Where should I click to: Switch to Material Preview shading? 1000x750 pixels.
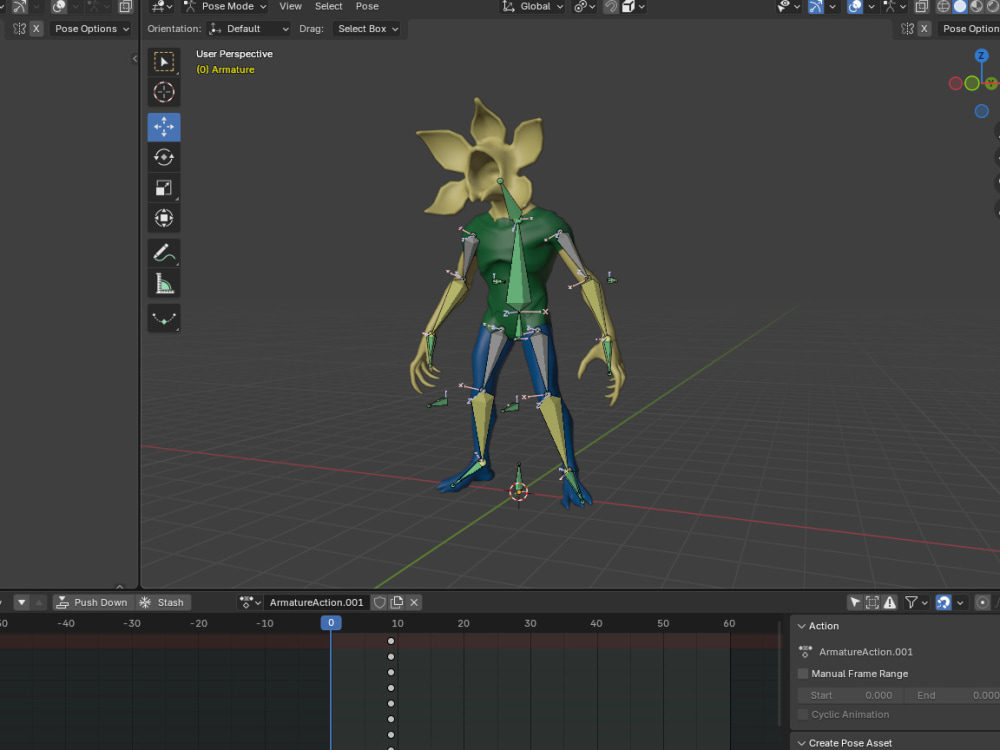point(976,6)
